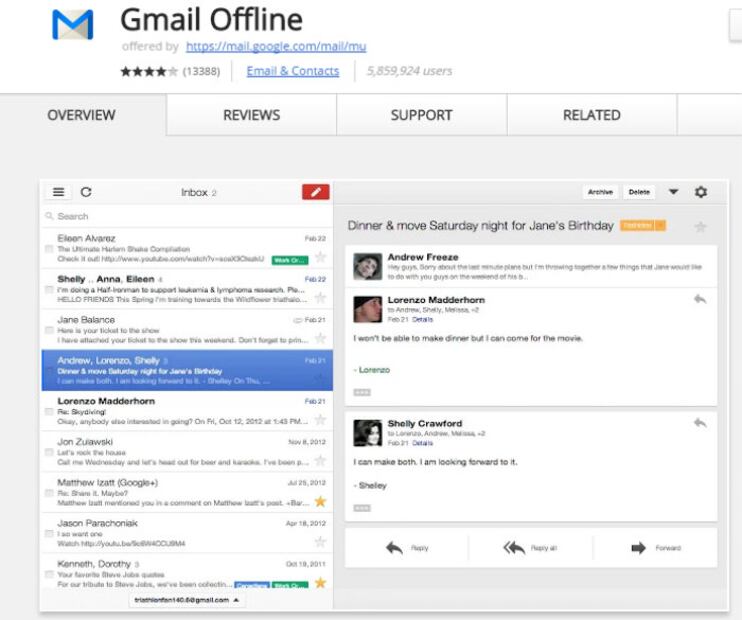Open the settings gear icon

click(x=701, y=192)
